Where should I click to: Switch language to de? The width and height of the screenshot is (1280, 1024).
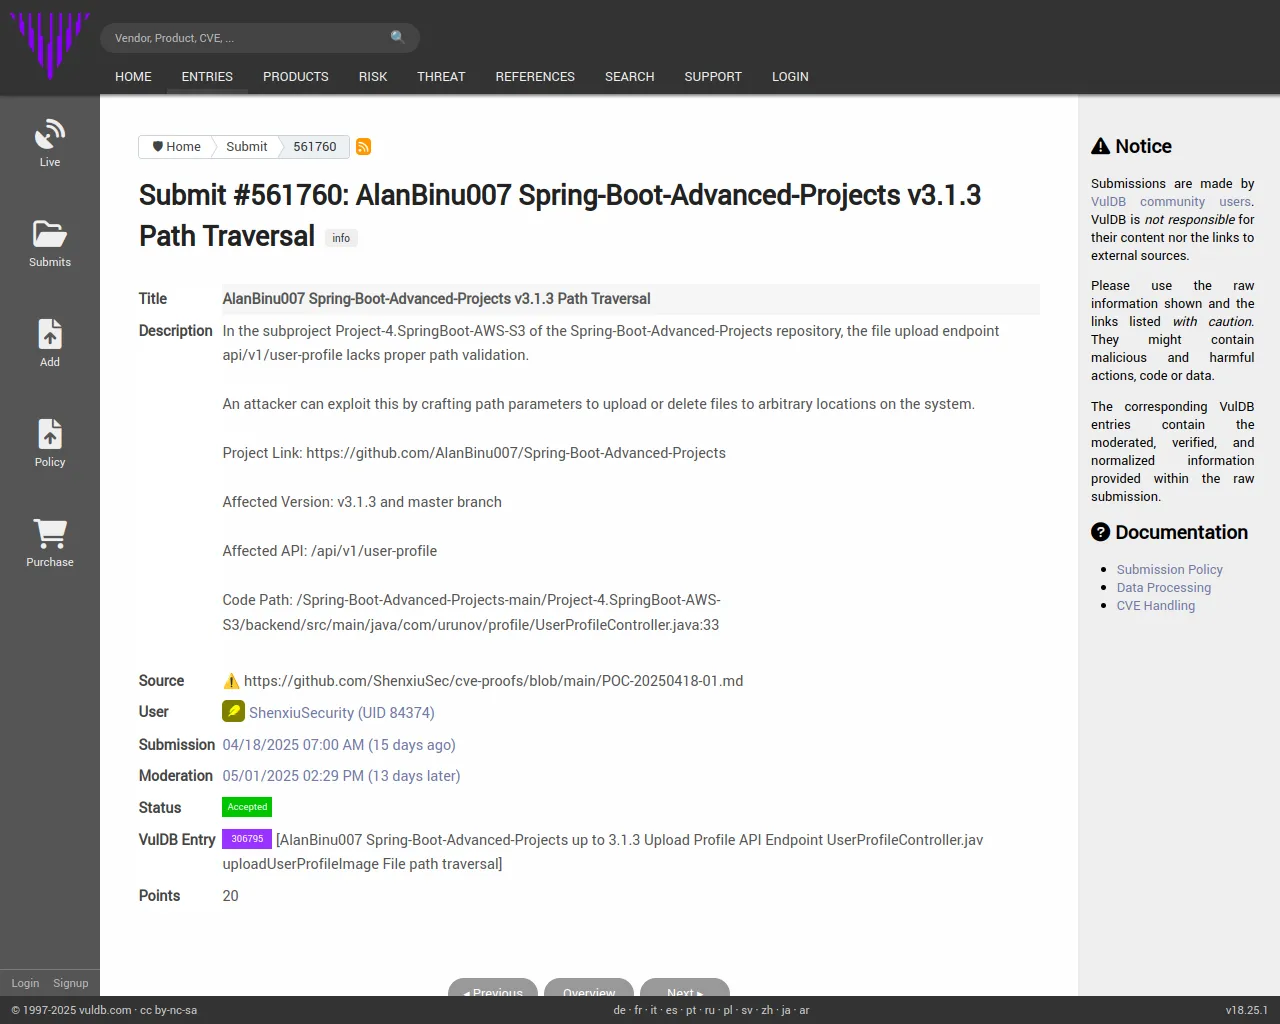coord(620,1010)
